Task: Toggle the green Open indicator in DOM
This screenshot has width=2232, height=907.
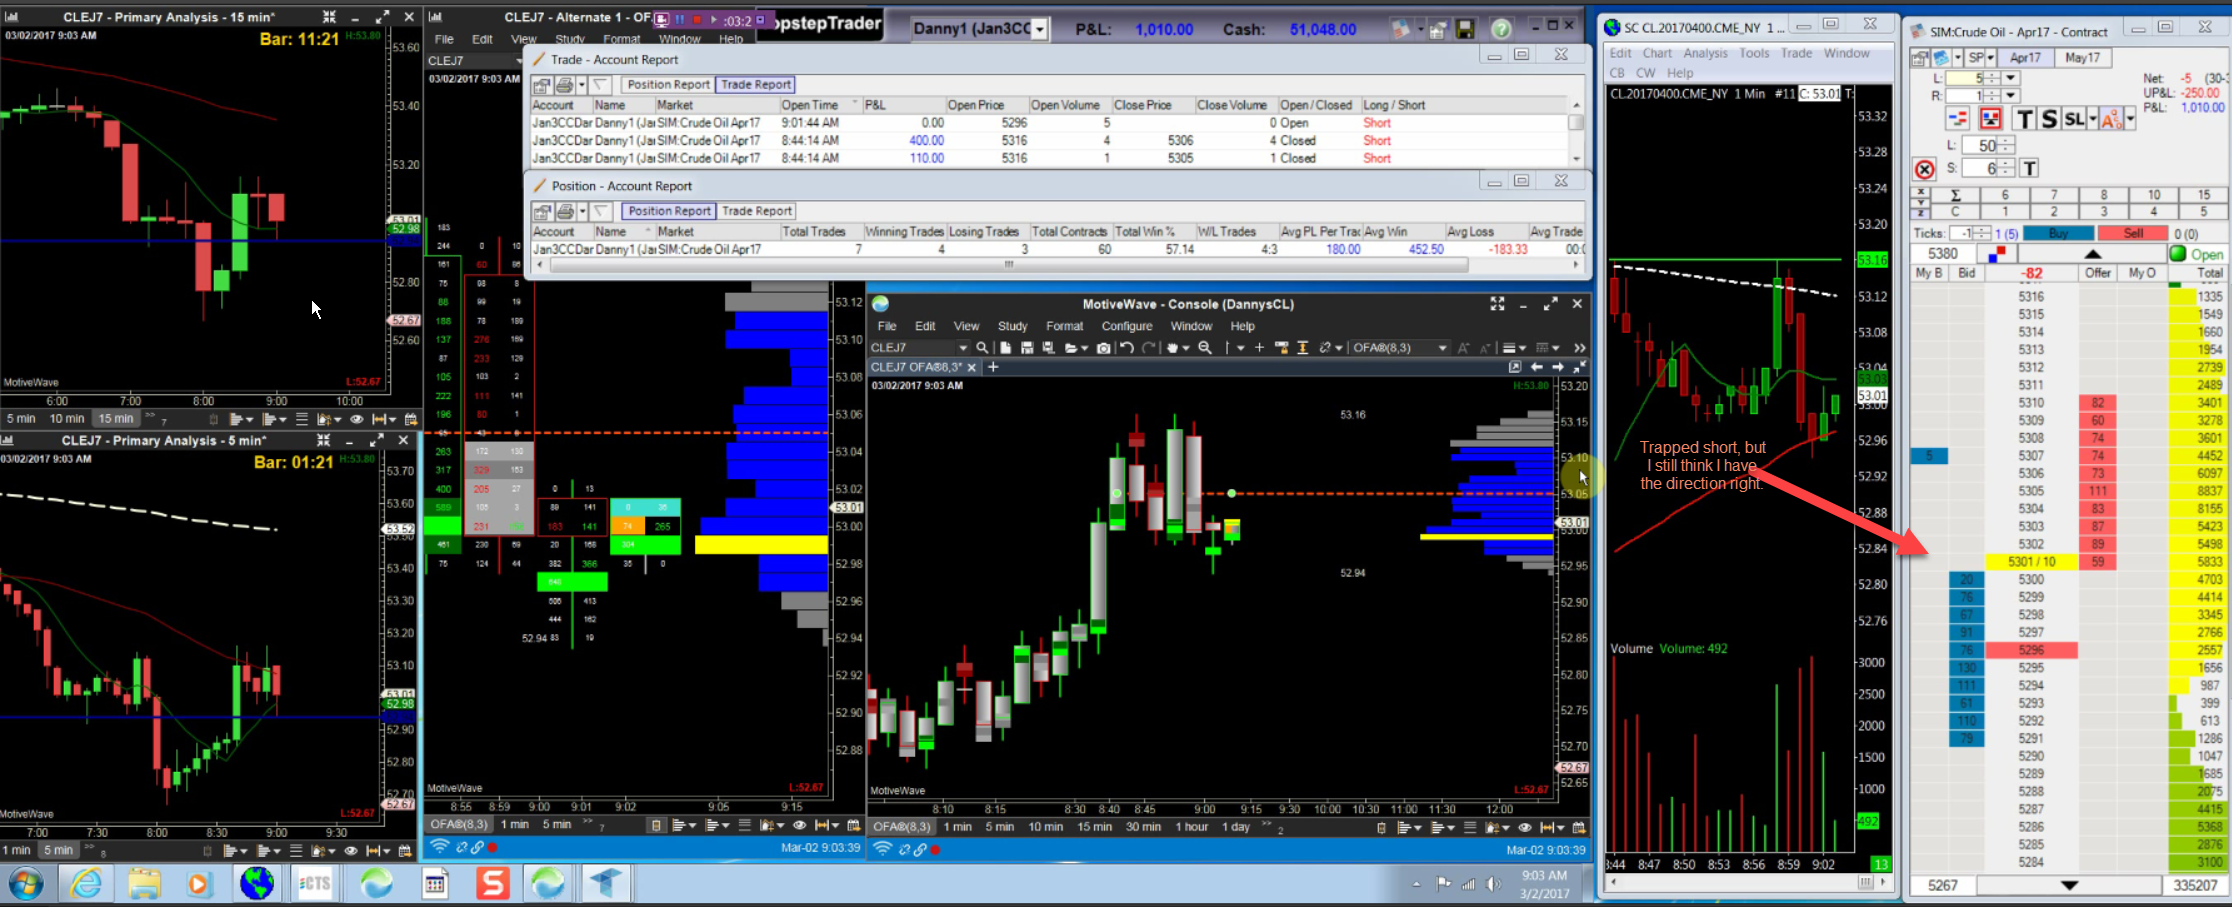Action: 2178,254
